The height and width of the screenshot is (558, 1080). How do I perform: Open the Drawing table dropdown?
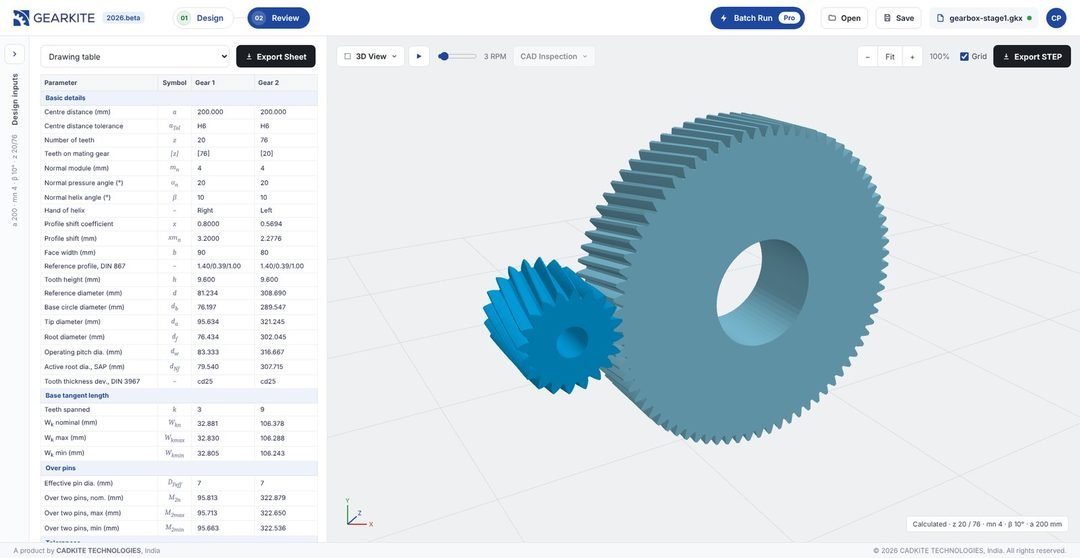pos(135,56)
